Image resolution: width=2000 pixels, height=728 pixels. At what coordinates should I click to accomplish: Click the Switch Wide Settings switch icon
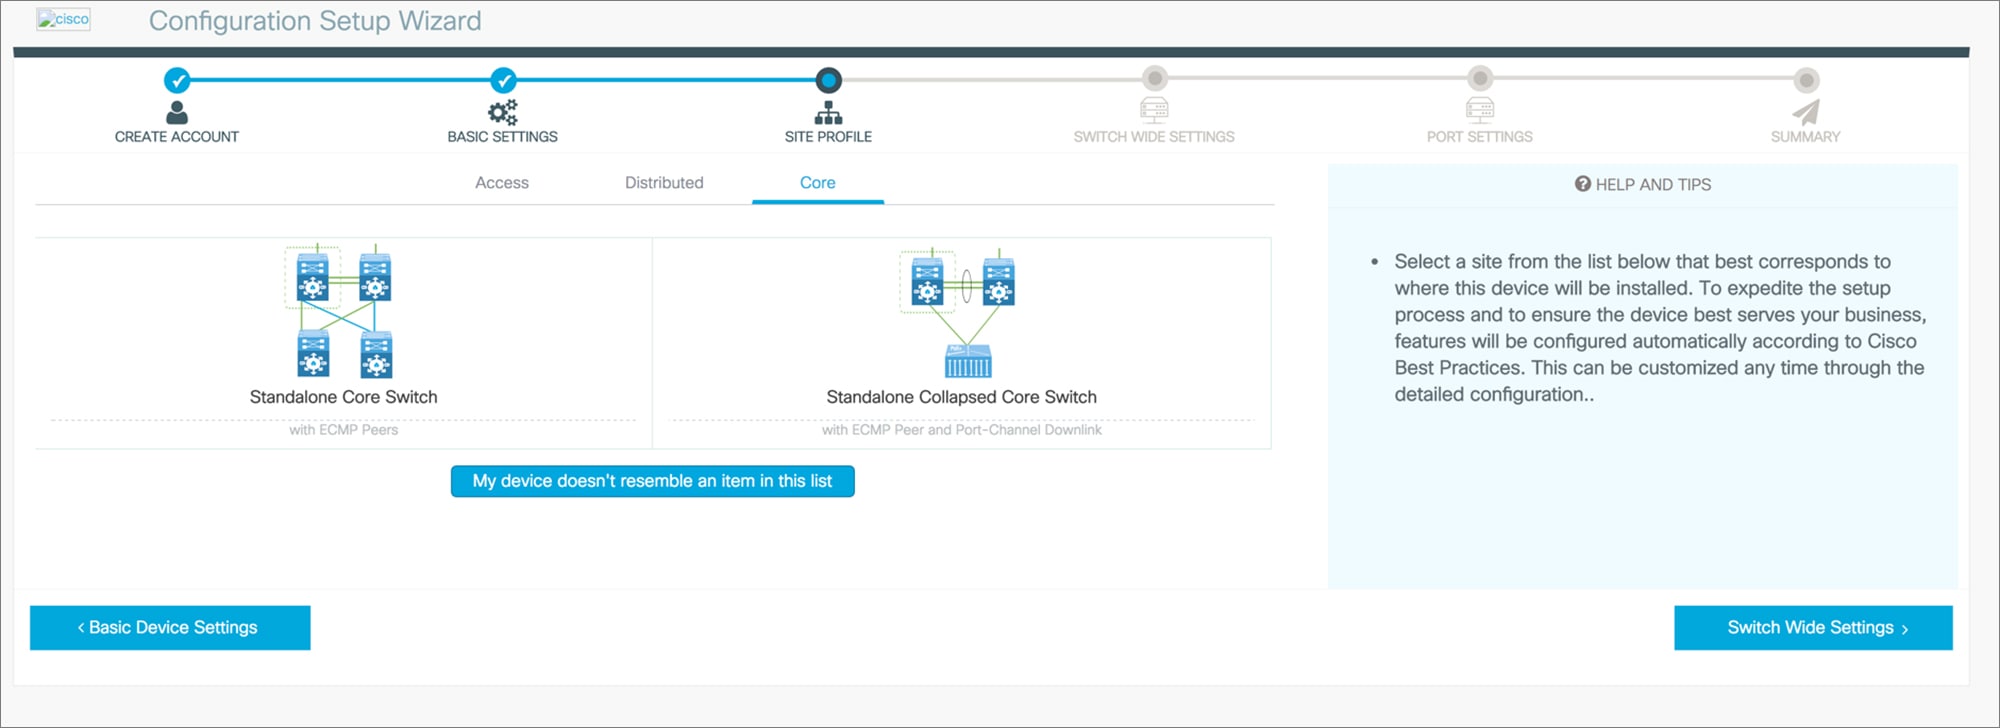click(1154, 109)
